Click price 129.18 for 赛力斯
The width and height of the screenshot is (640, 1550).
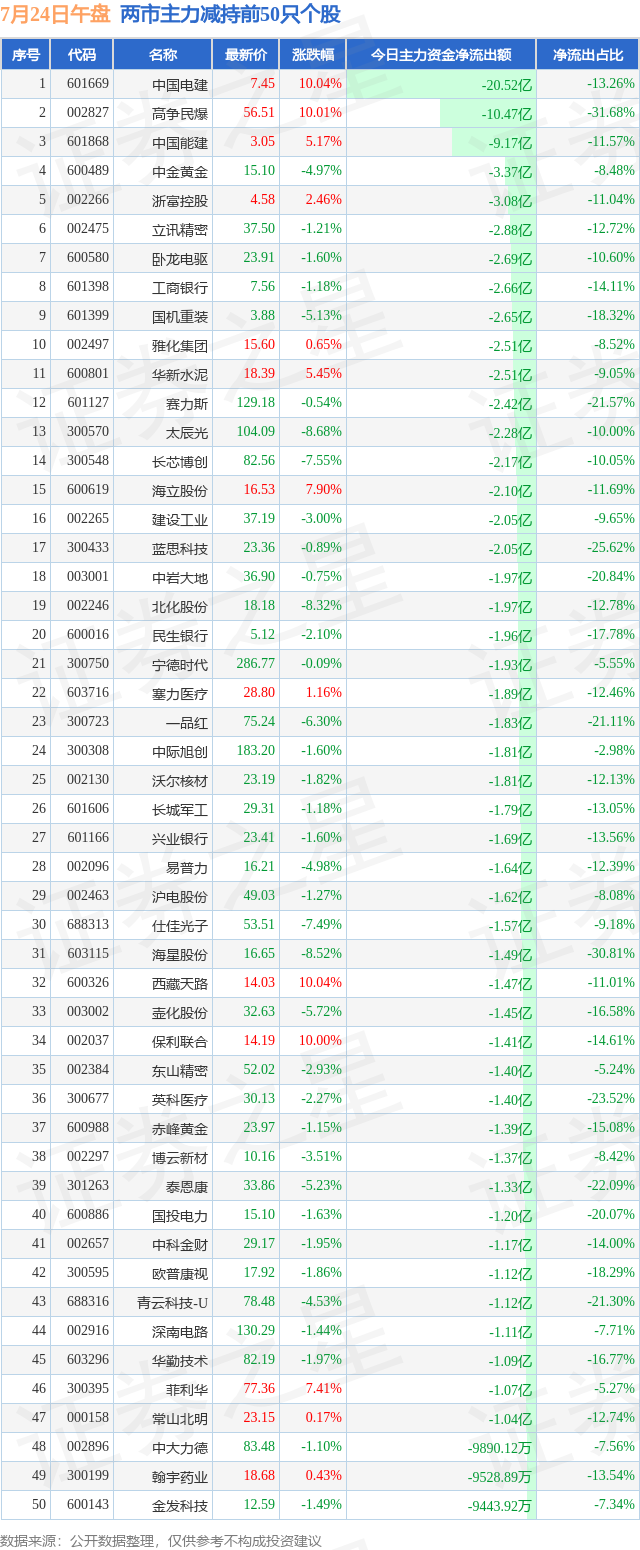point(256,403)
